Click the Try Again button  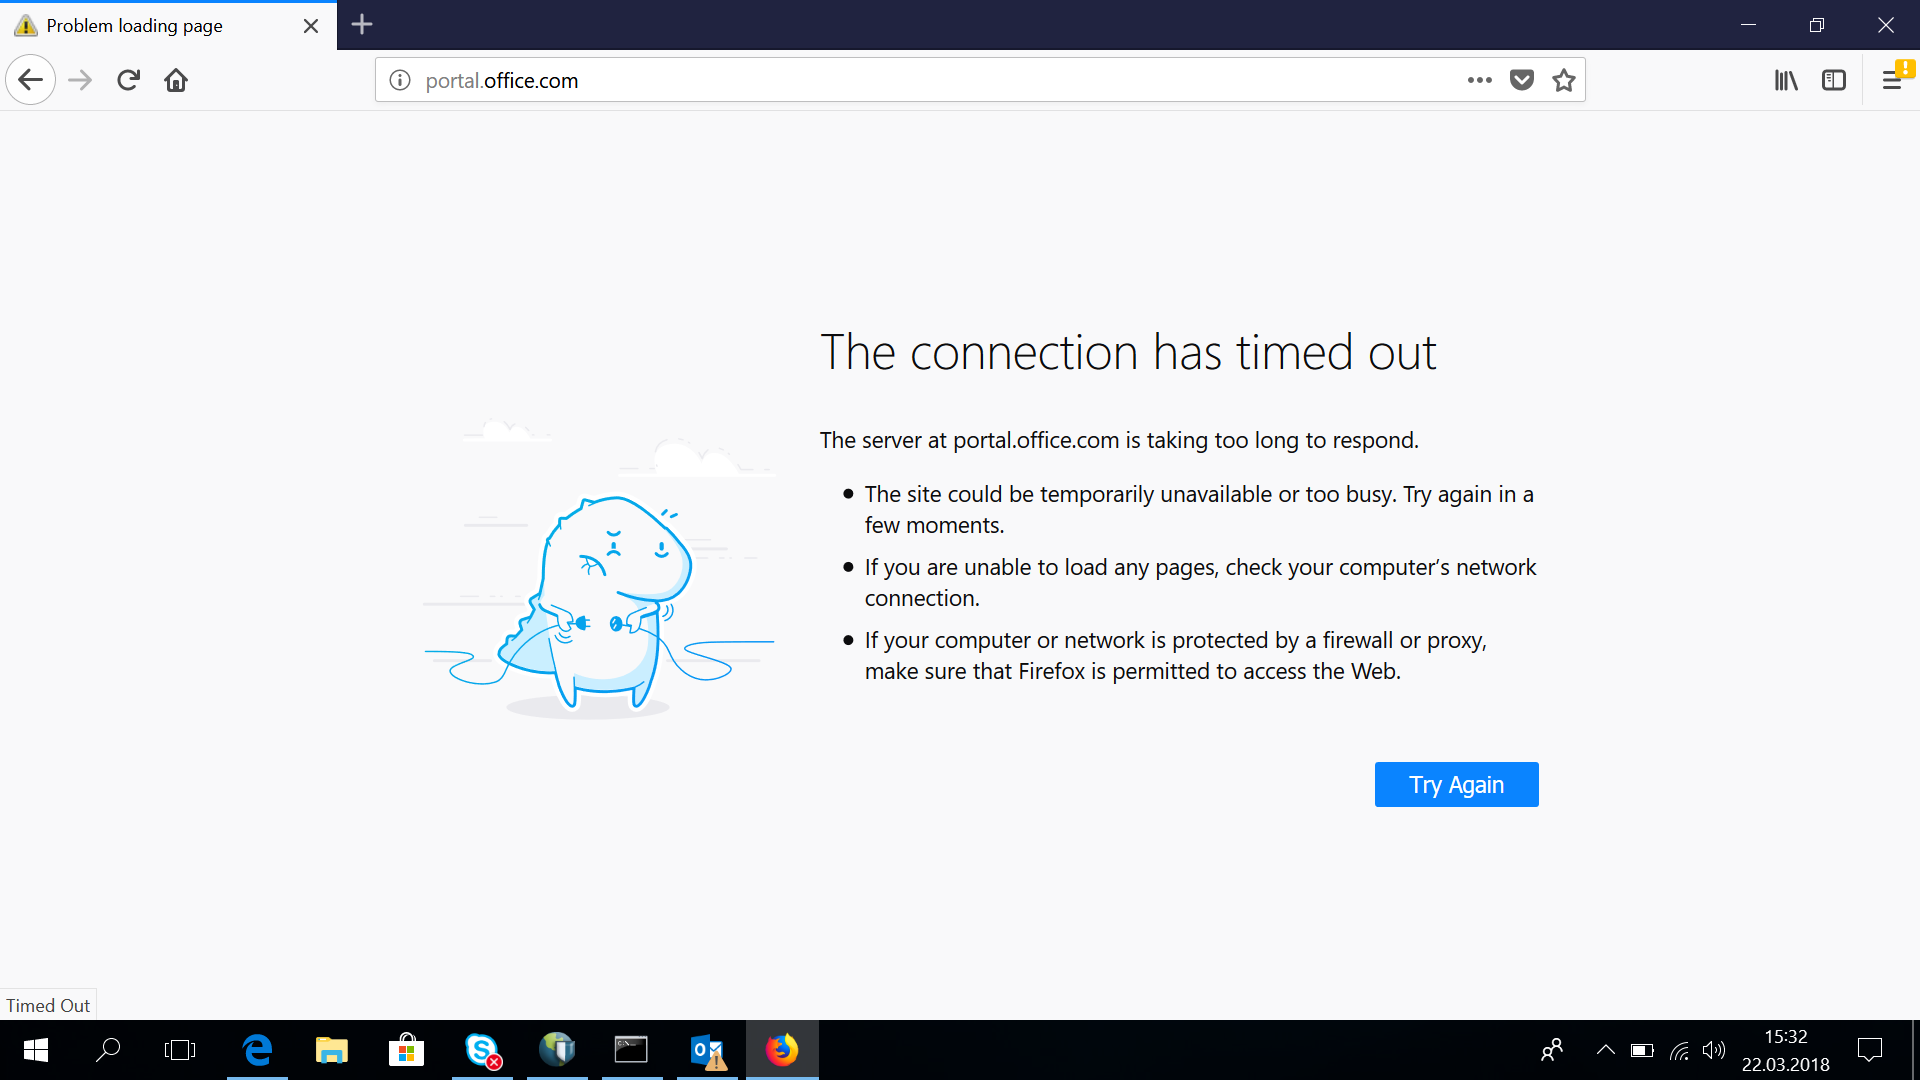tap(1456, 785)
